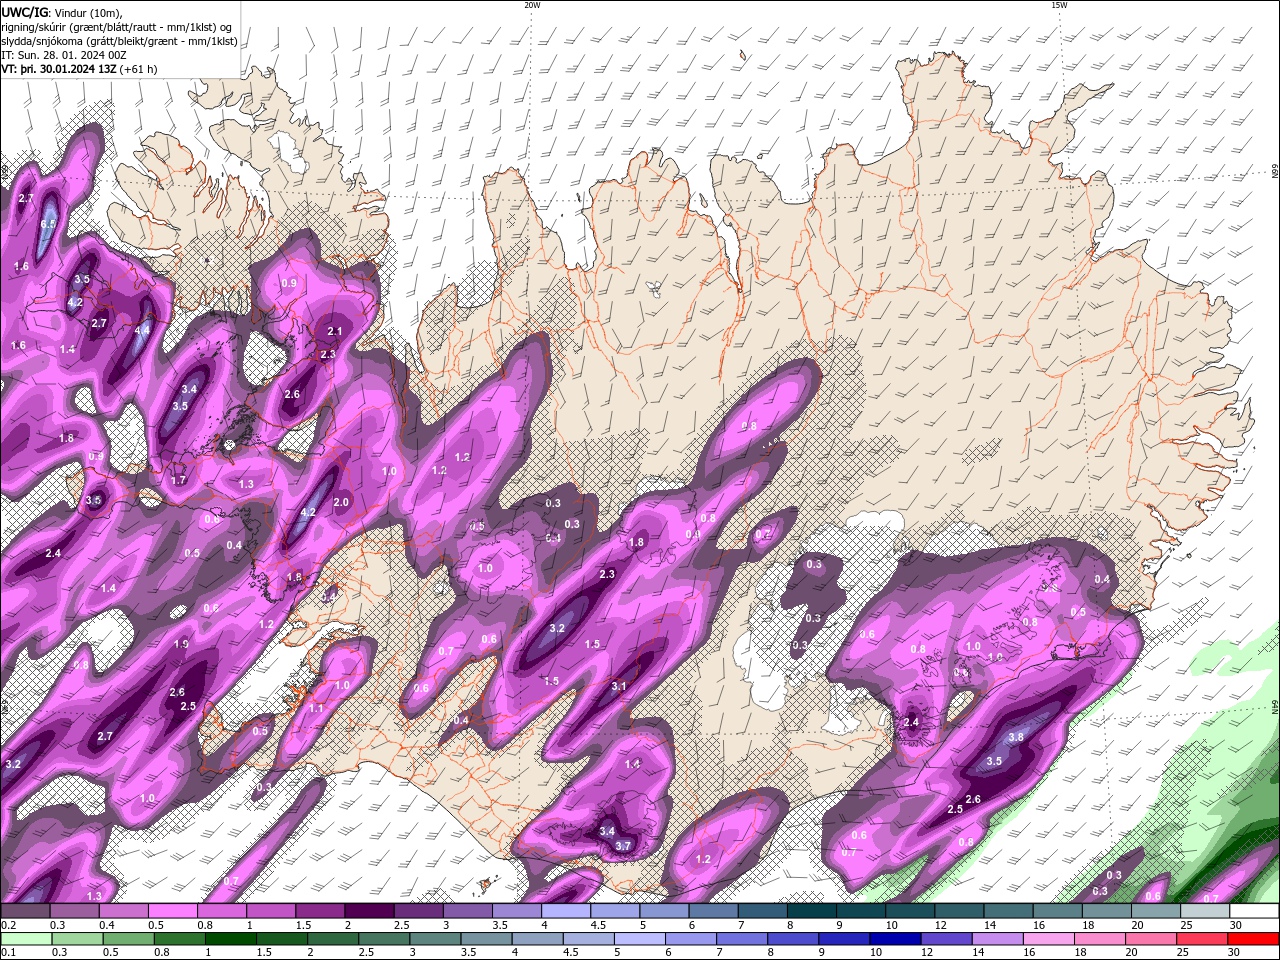The width and height of the screenshot is (1280, 960).
Task: Select the snow legend swatch labelled 6
Action: coord(714,911)
